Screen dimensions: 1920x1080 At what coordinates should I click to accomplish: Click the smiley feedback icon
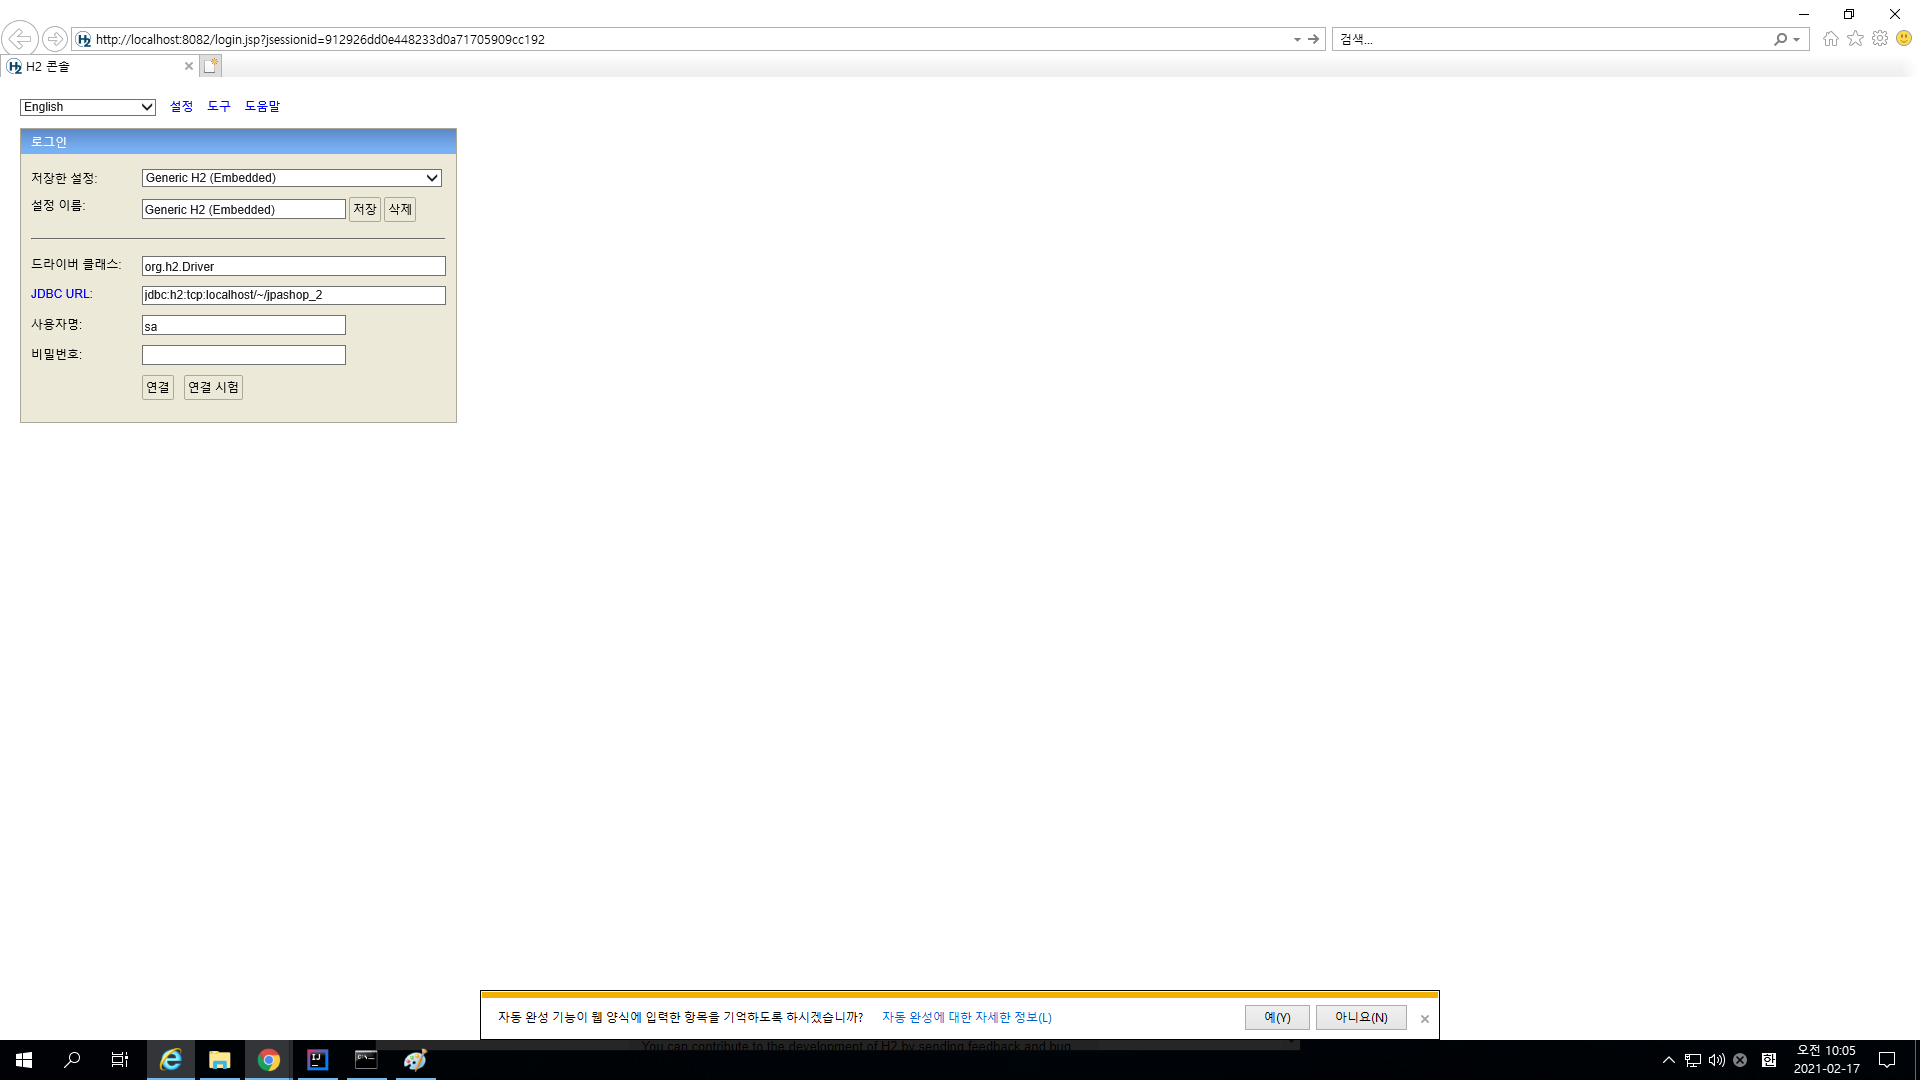pos(1904,39)
